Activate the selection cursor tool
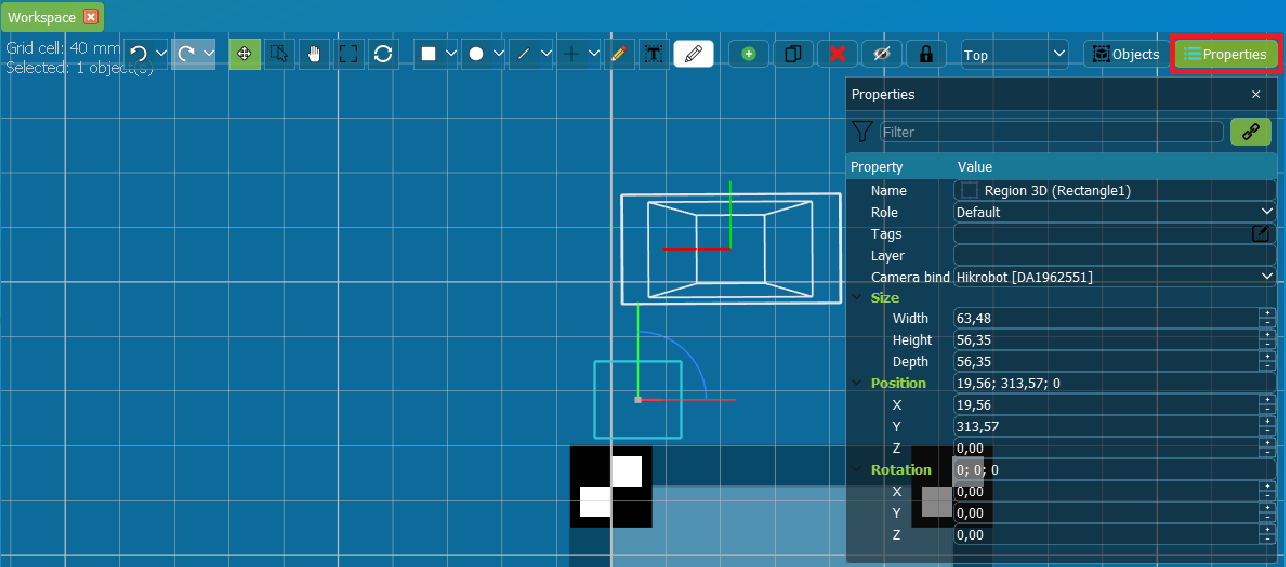This screenshot has height=567, width=1286. [279, 54]
